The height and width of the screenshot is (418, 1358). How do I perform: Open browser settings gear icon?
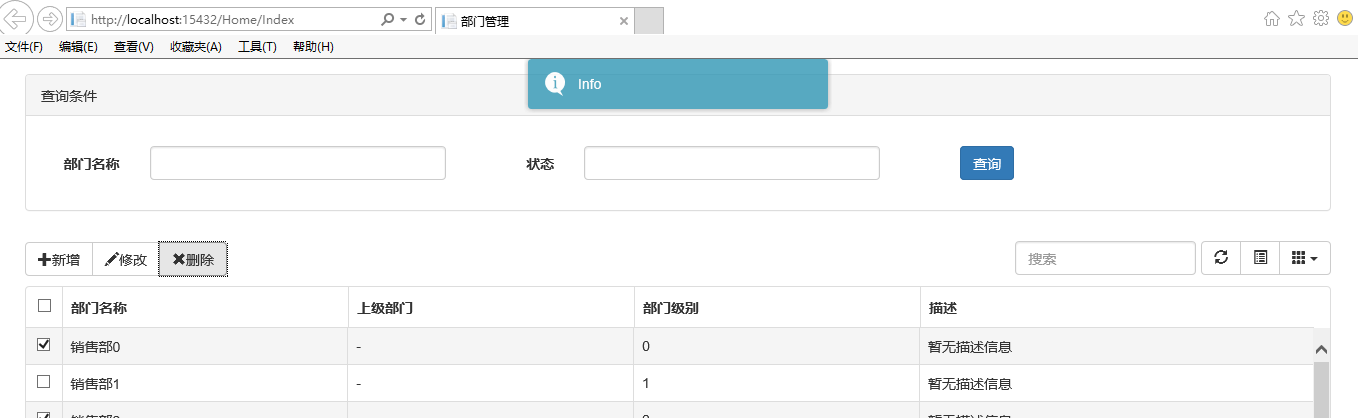1320,18
